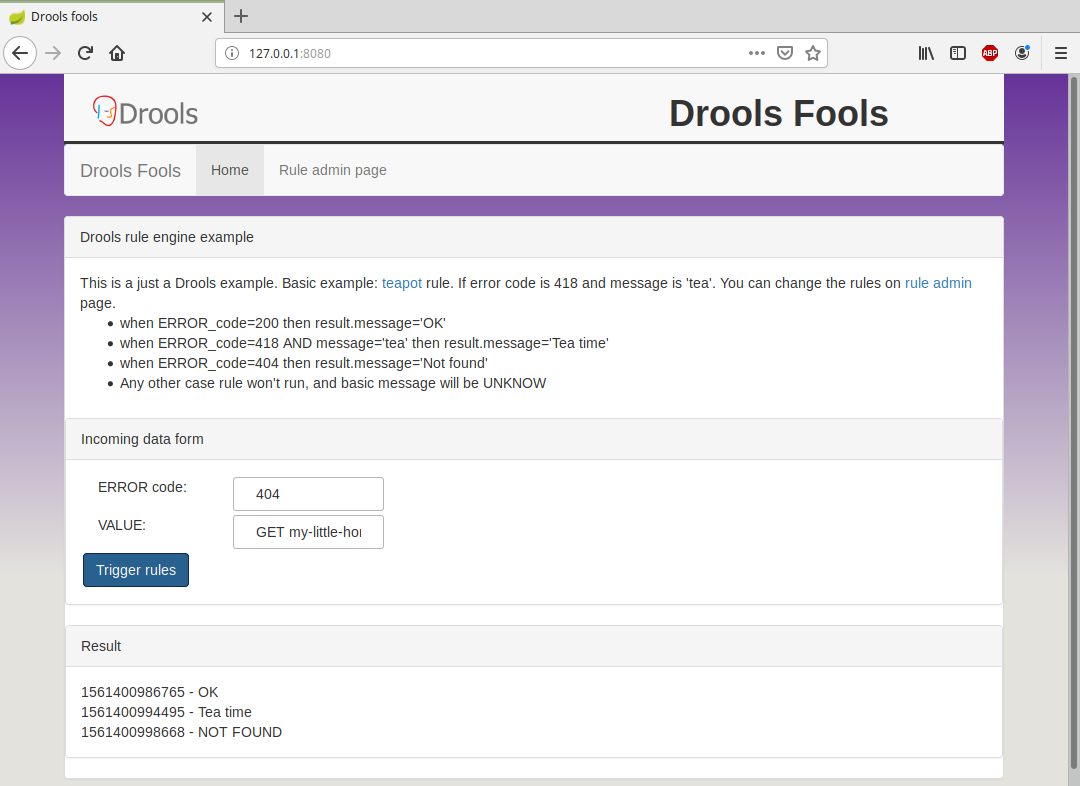Screen dimensions: 1080x786
Task: Open Adblock Plus extension icon
Action: click(990, 53)
